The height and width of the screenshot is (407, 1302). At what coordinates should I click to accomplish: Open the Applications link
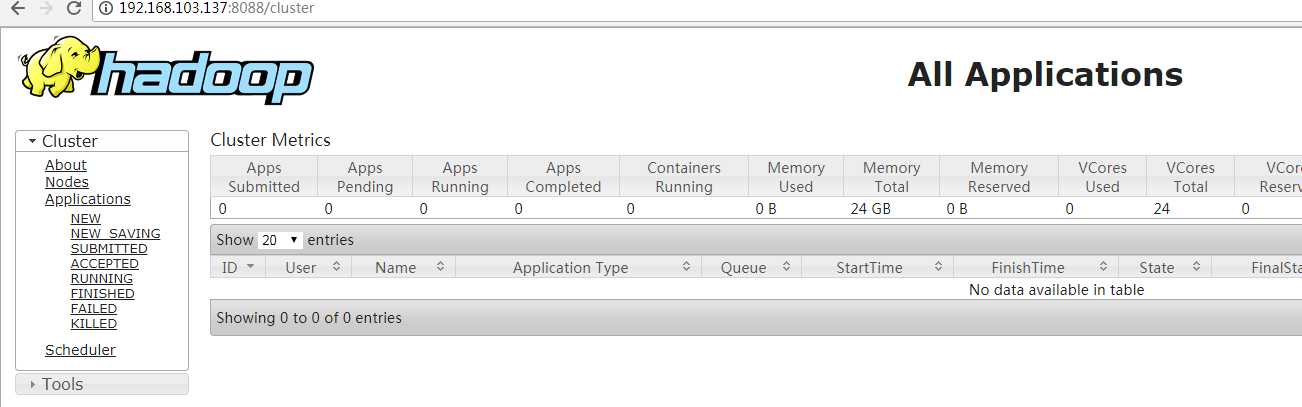88,199
